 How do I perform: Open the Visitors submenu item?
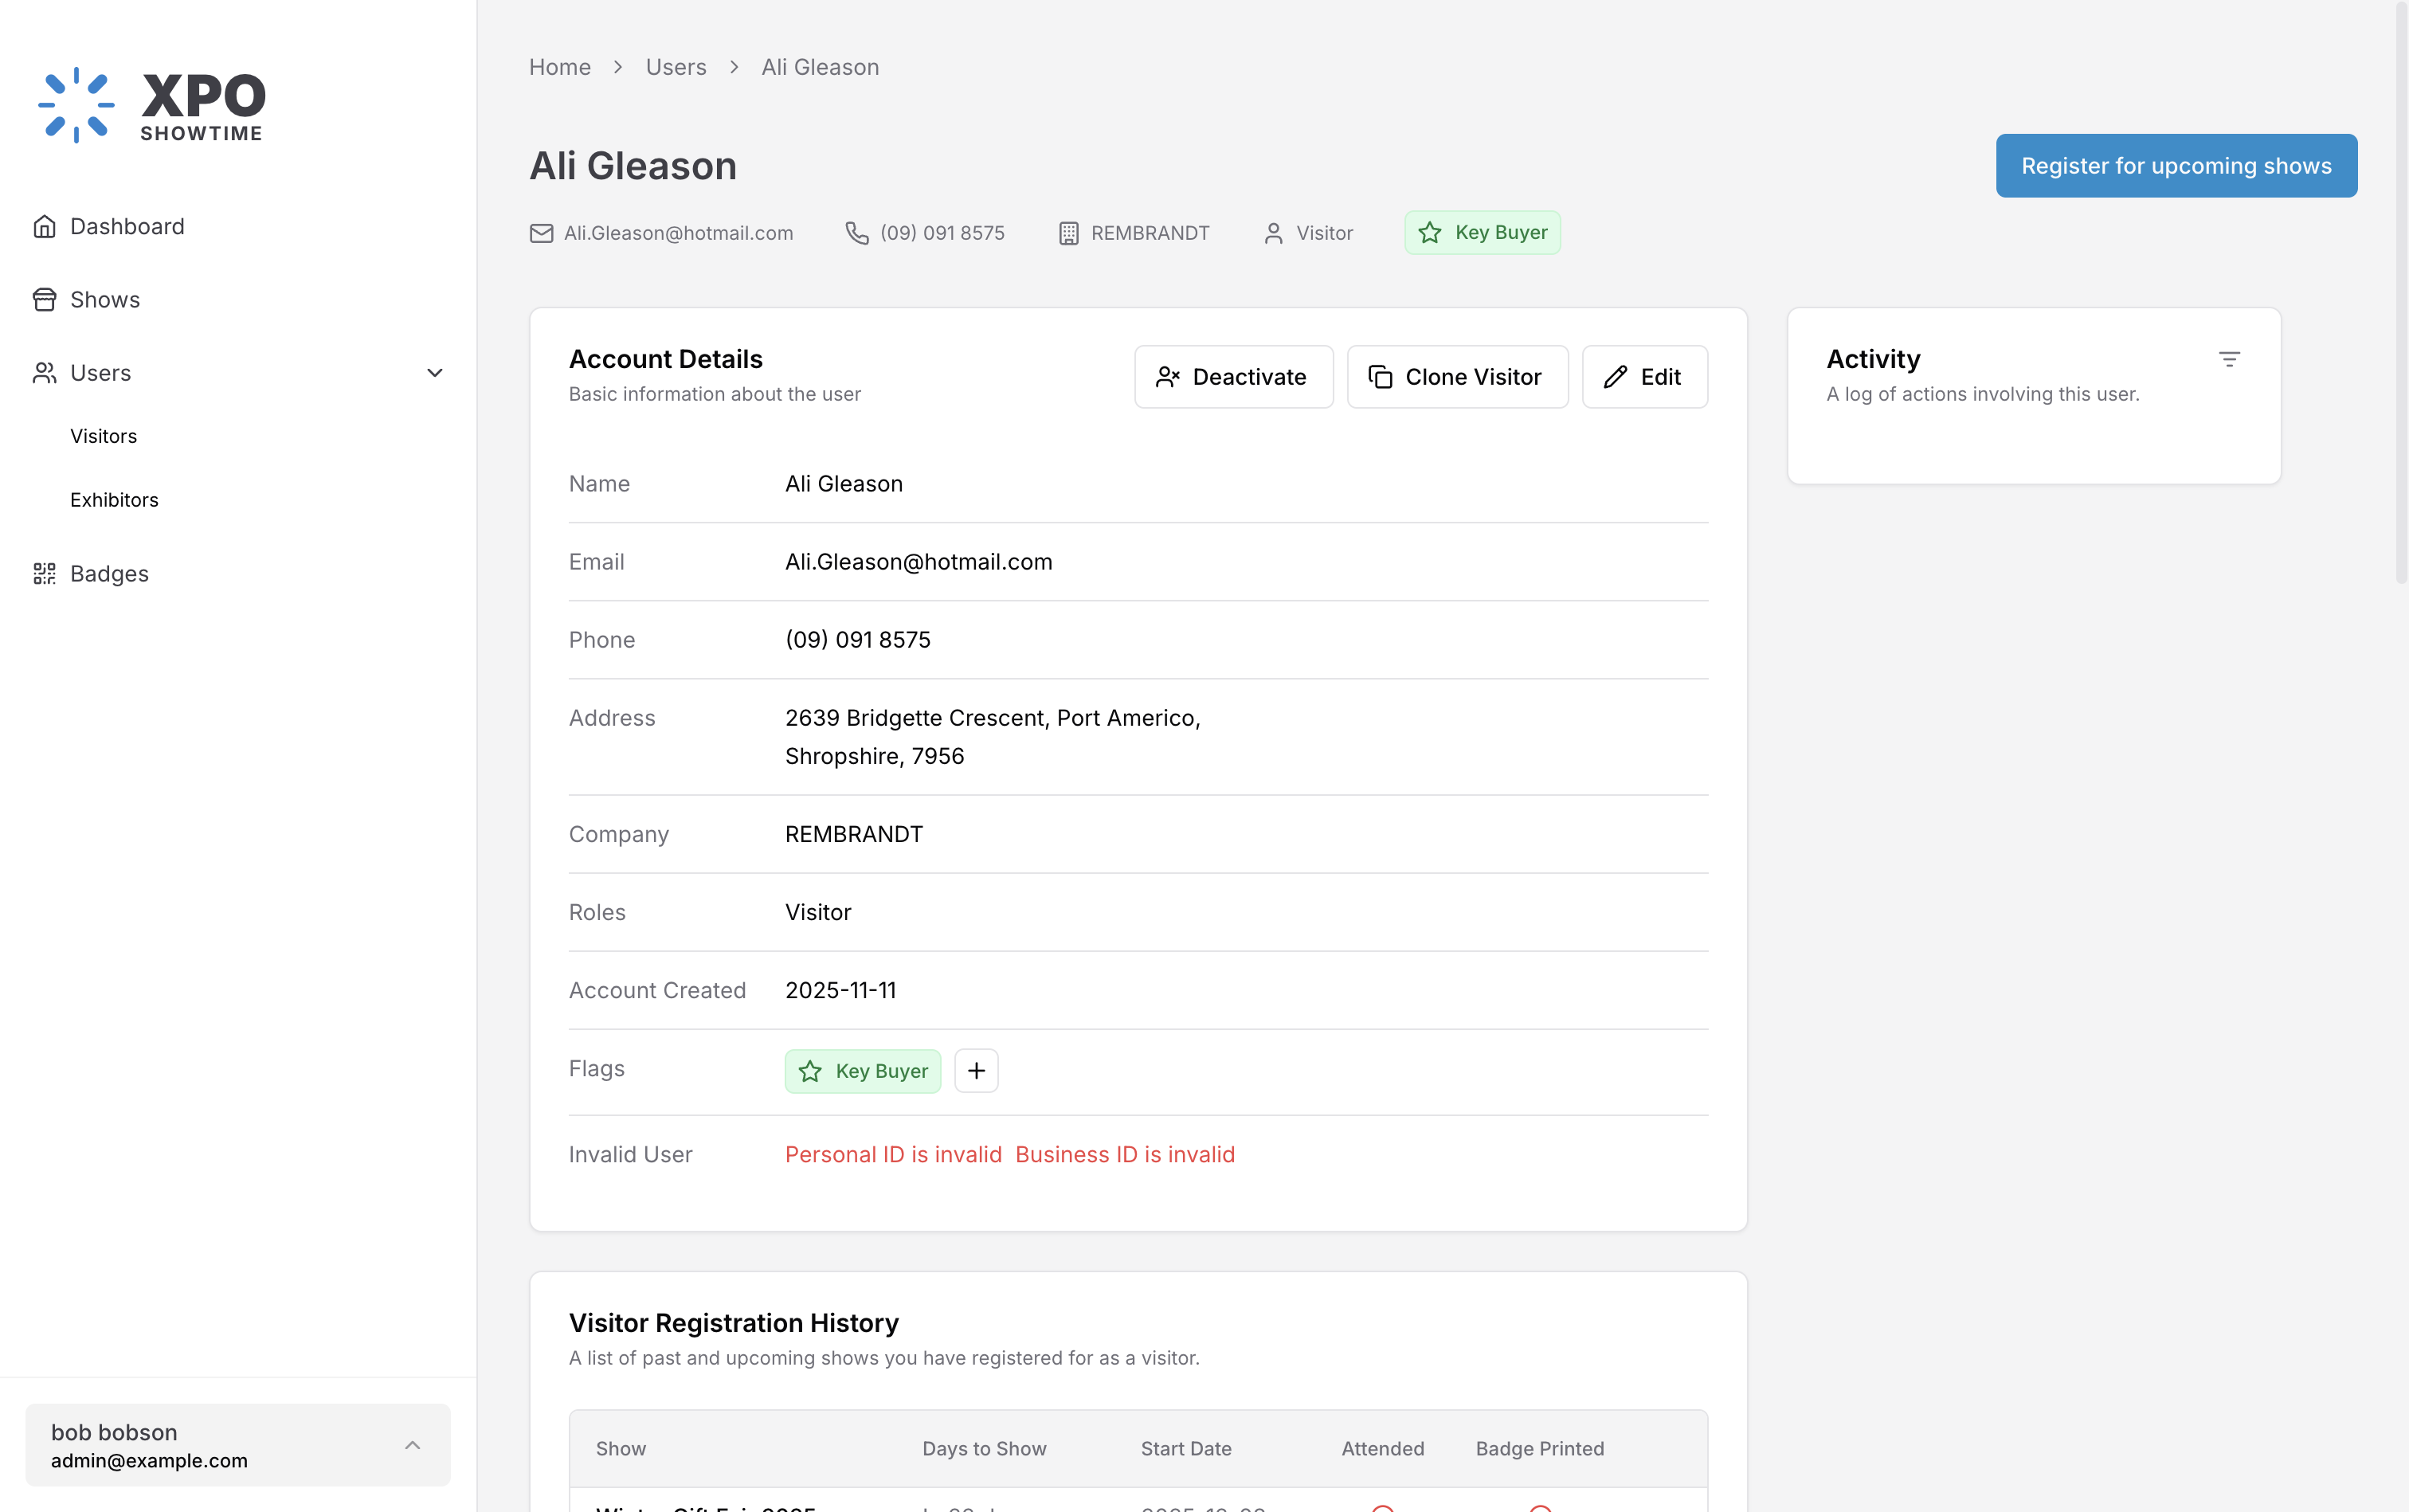coord(103,436)
